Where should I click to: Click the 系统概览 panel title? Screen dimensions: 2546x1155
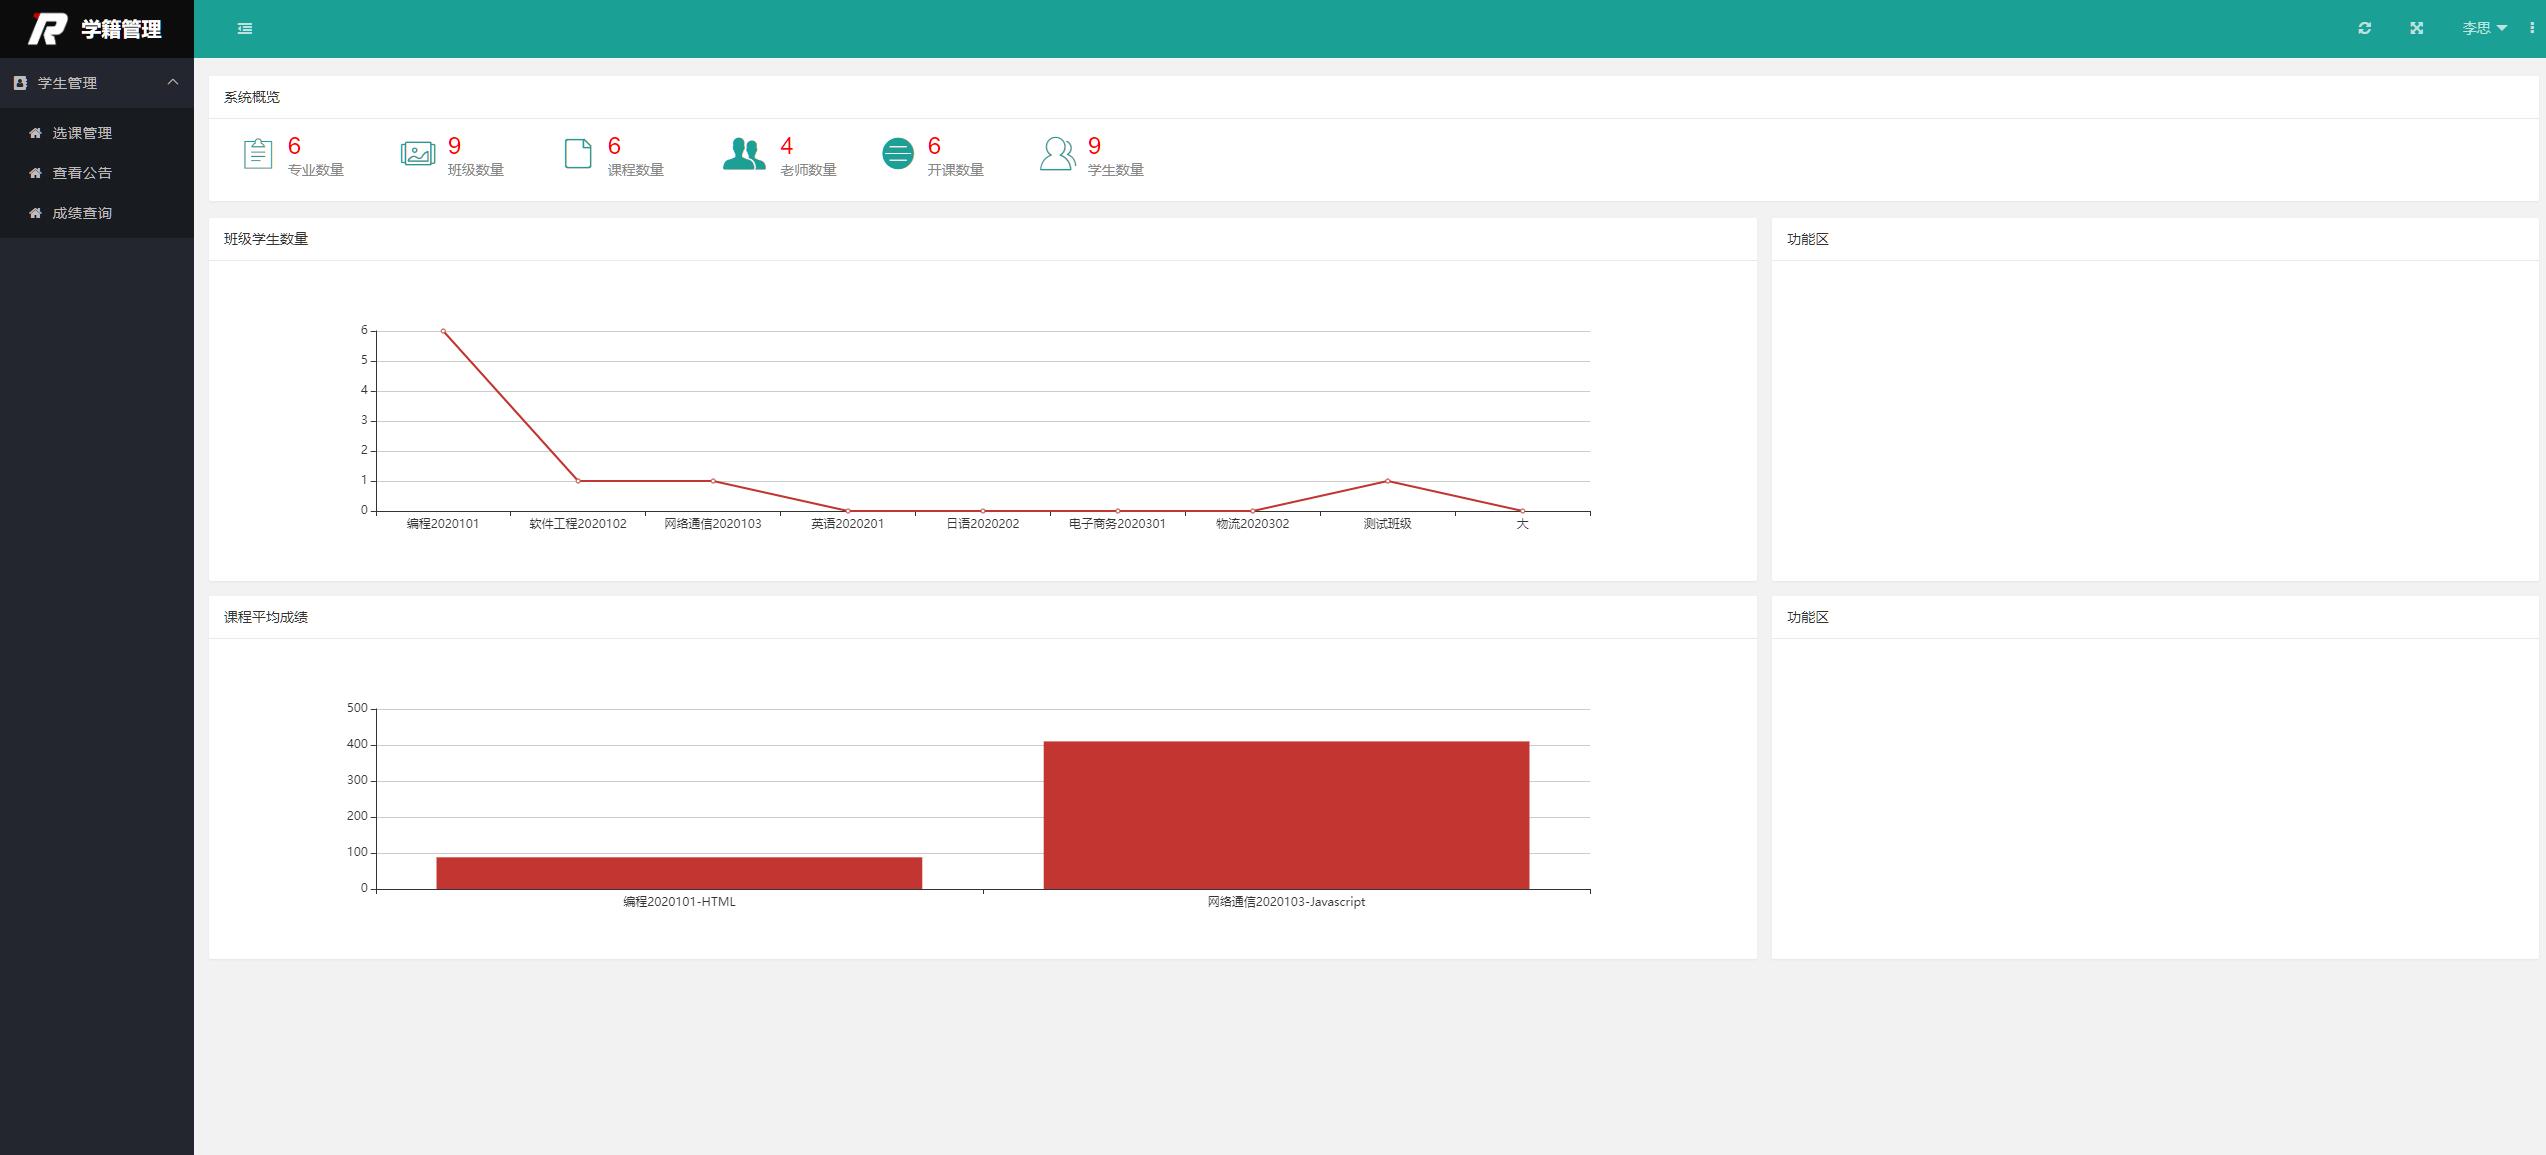click(x=252, y=97)
